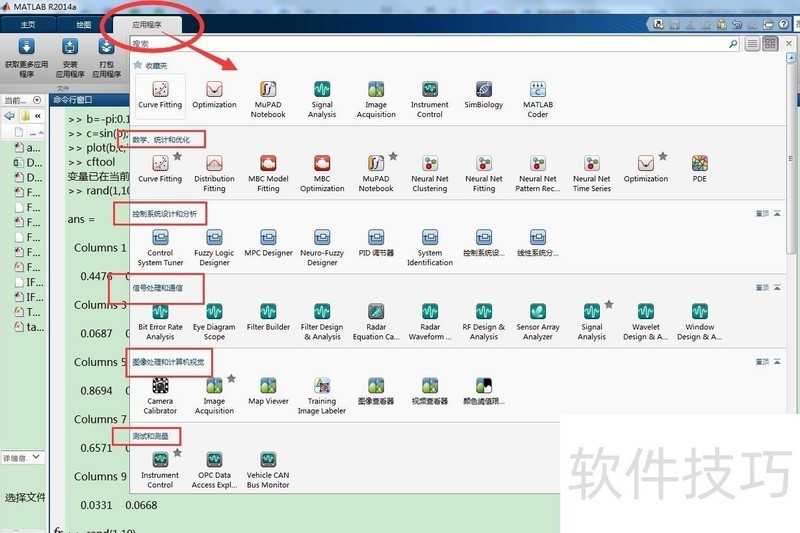800x533 pixels.
Task: Open System Identification app
Action: click(x=430, y=248)
